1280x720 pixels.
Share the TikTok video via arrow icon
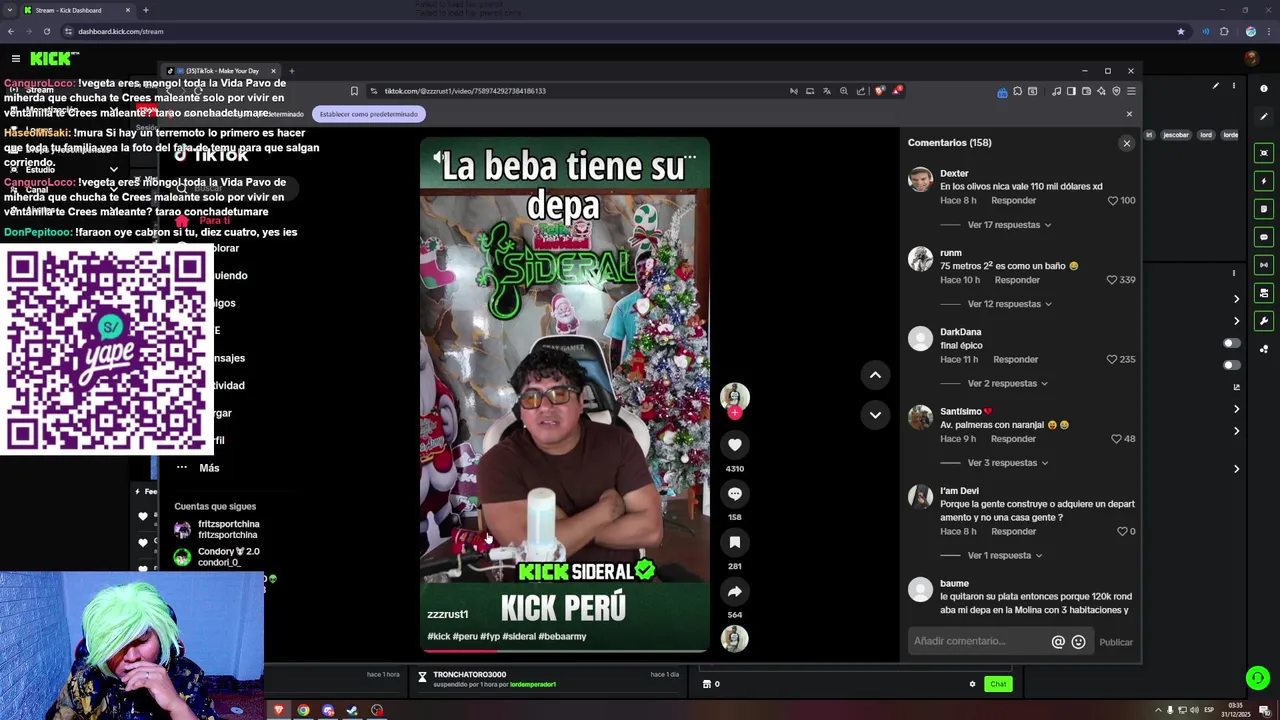(734, 591)
